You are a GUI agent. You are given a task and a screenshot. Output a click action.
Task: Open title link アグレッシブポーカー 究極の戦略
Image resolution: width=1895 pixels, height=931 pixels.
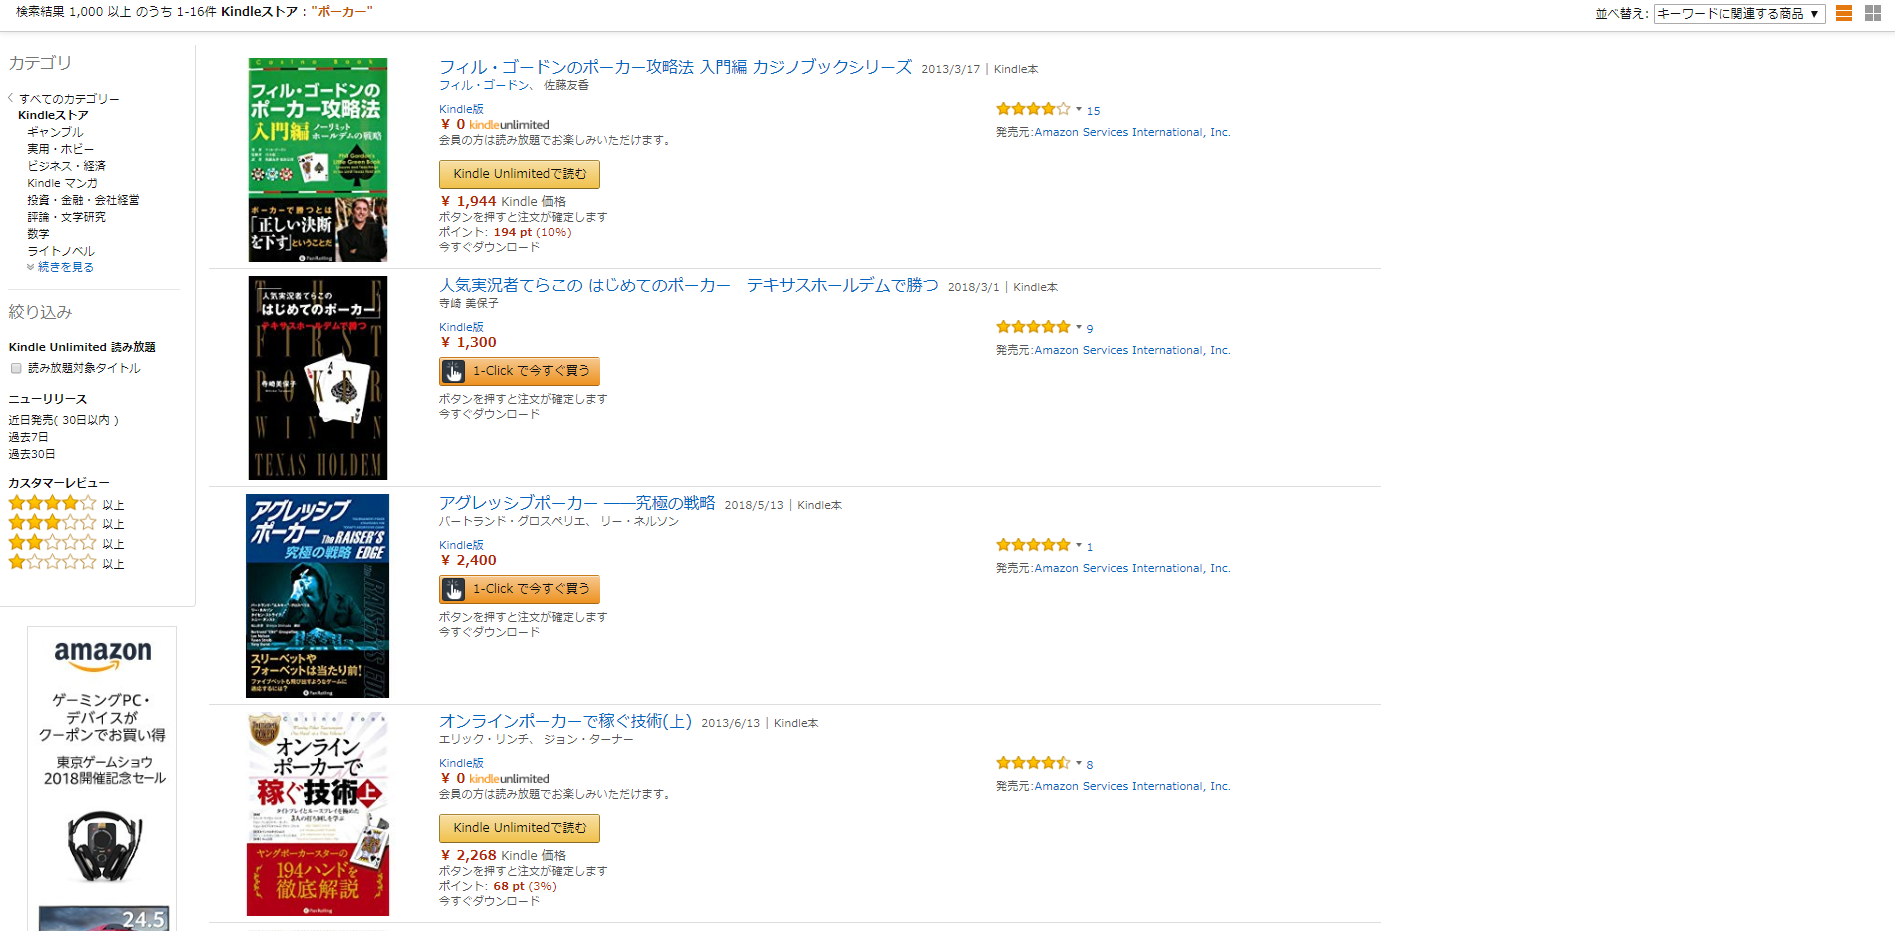tap(577, 503)
